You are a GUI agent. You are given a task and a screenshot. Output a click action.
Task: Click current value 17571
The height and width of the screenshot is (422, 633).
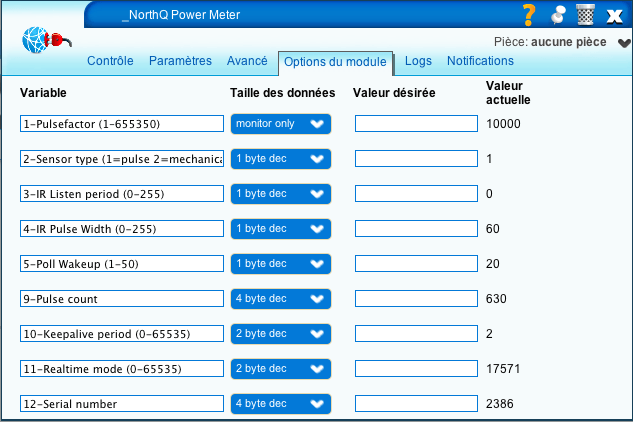click(503, 369)
